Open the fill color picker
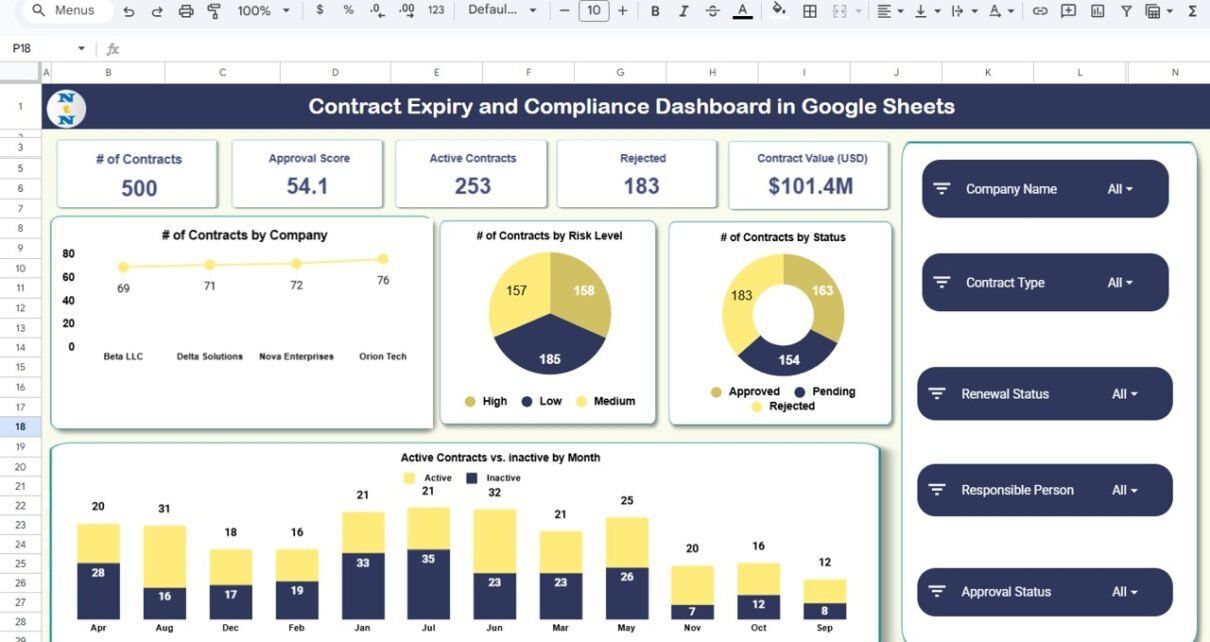This screenshot has width=1210, height=642. pos(779,11)
